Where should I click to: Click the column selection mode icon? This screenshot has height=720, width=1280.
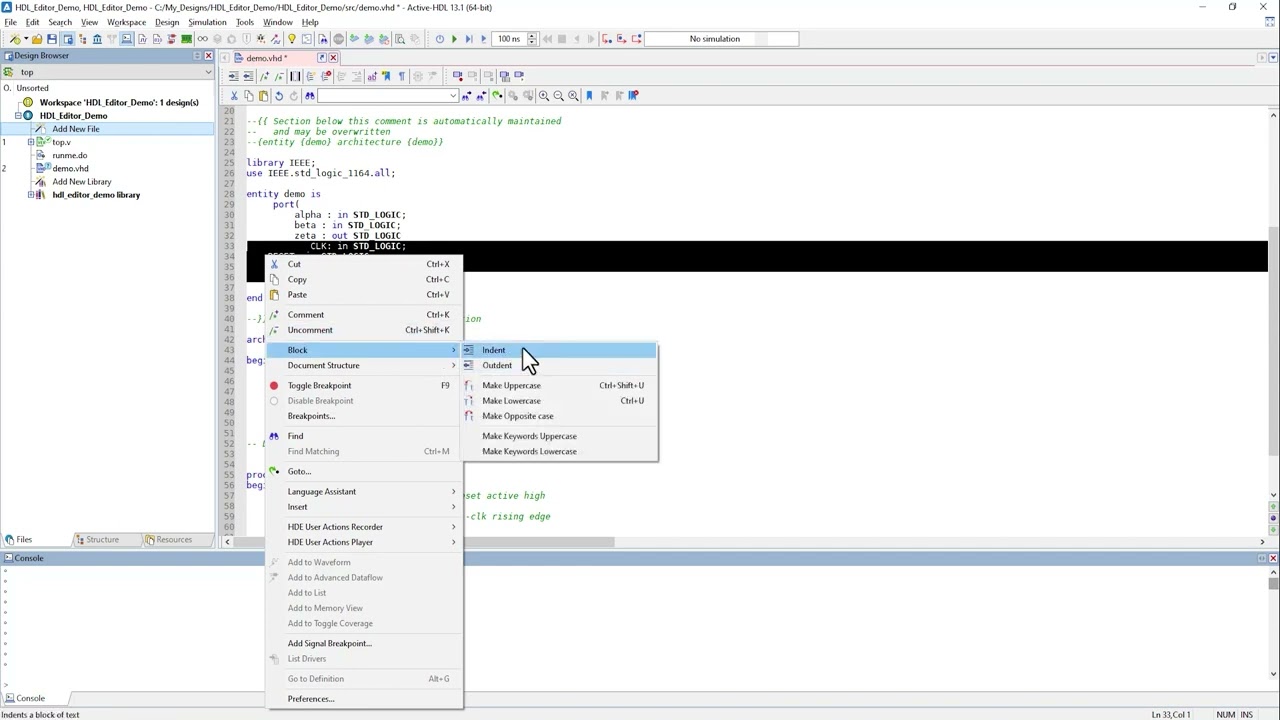295,76
